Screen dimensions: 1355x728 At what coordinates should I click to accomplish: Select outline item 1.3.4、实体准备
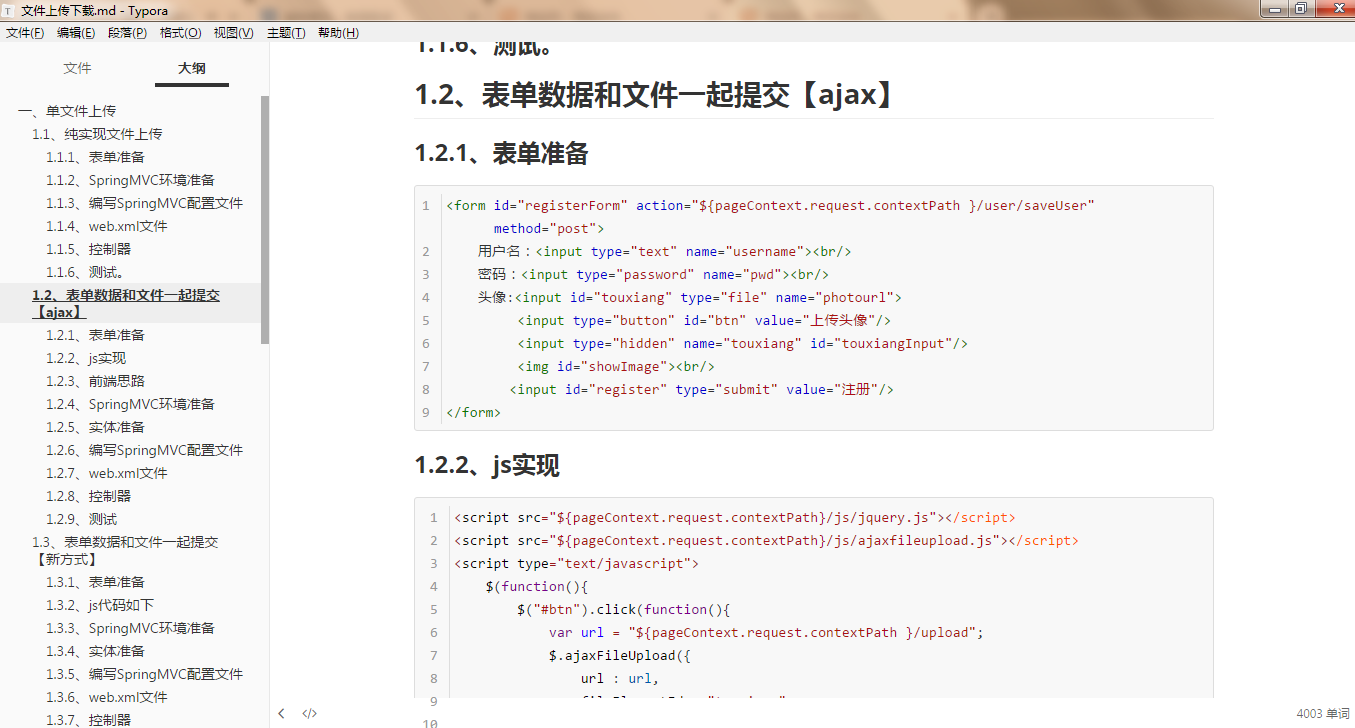[x=95, y=651]
